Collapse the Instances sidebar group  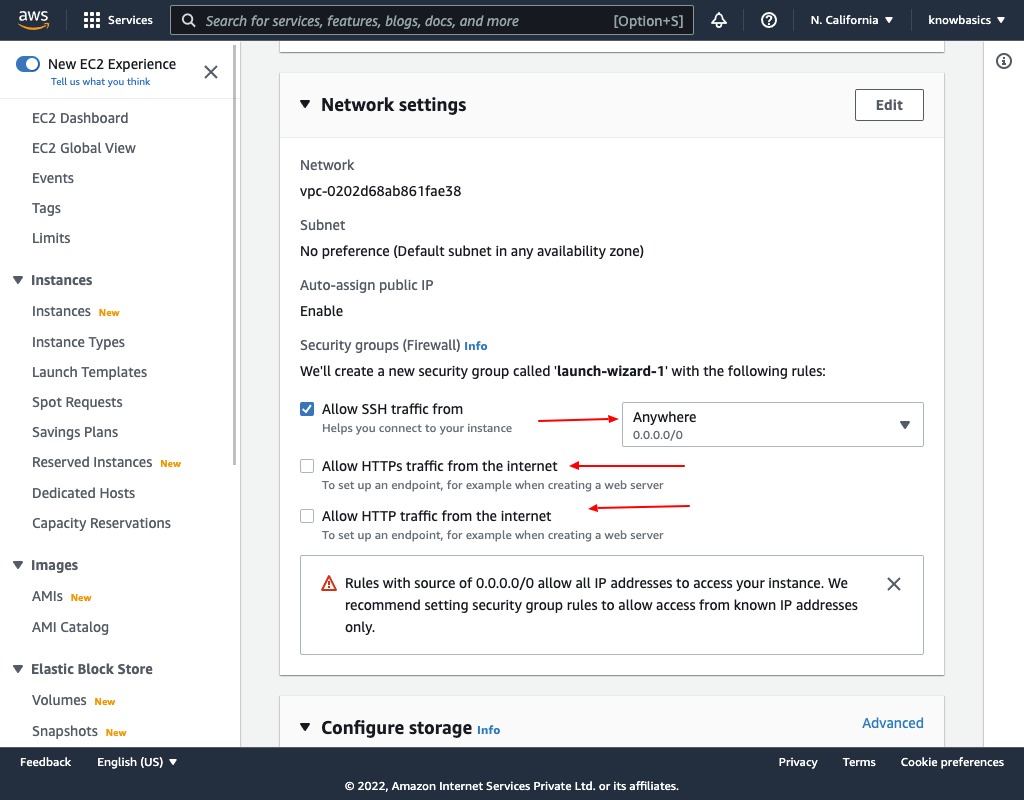[x=18, y=280]
